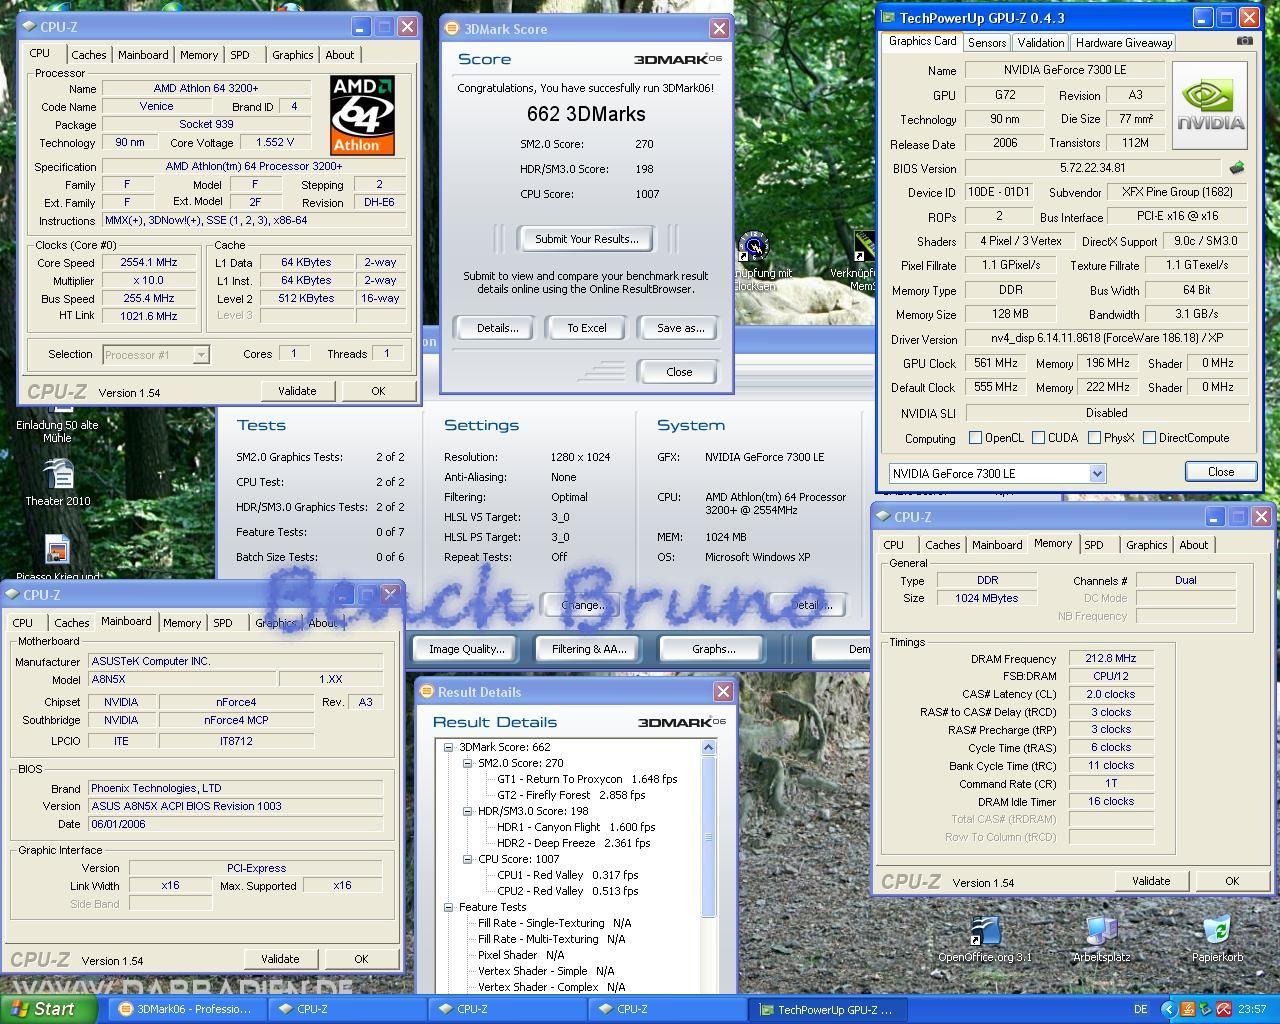This screenshot has width=1280, height=1024.
Task: Click Submit Your Results button
Action: [x=586, y=239]
